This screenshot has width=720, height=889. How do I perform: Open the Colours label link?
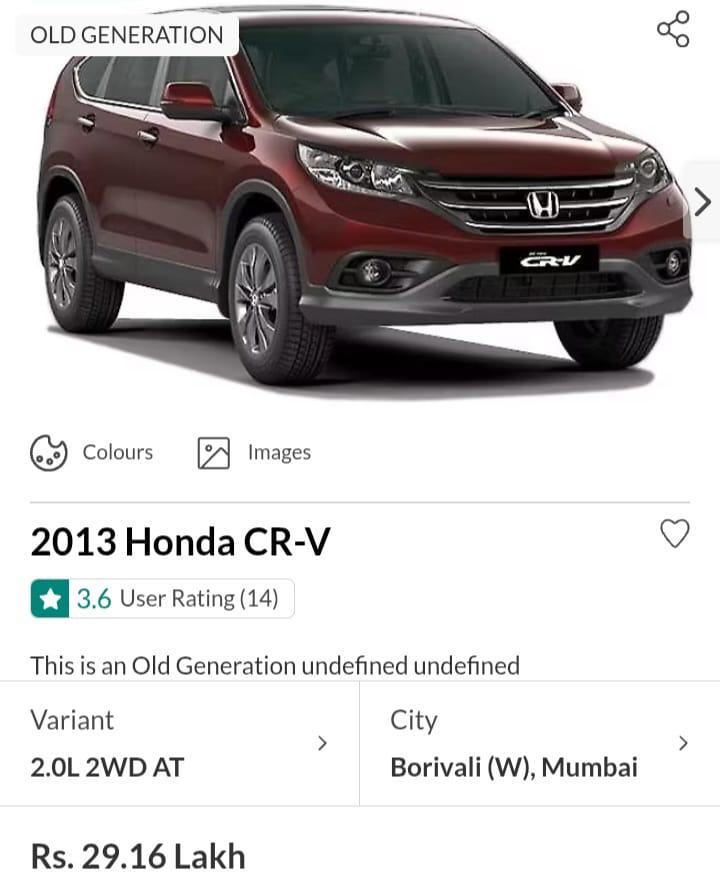[x=118, y=452]
